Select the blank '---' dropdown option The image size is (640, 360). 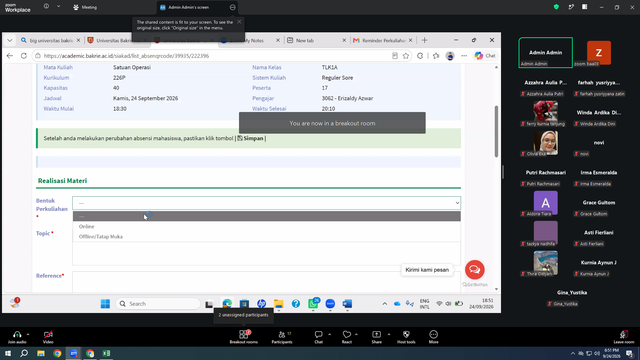[x=267, y=216]
